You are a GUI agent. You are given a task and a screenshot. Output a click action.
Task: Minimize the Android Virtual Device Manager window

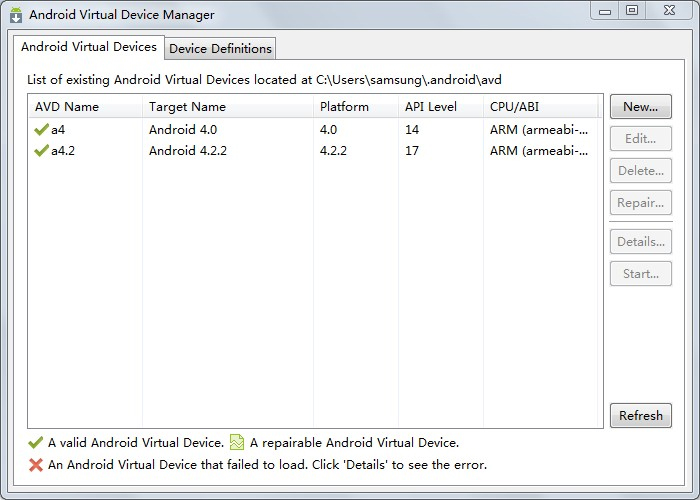click(605, 11)
